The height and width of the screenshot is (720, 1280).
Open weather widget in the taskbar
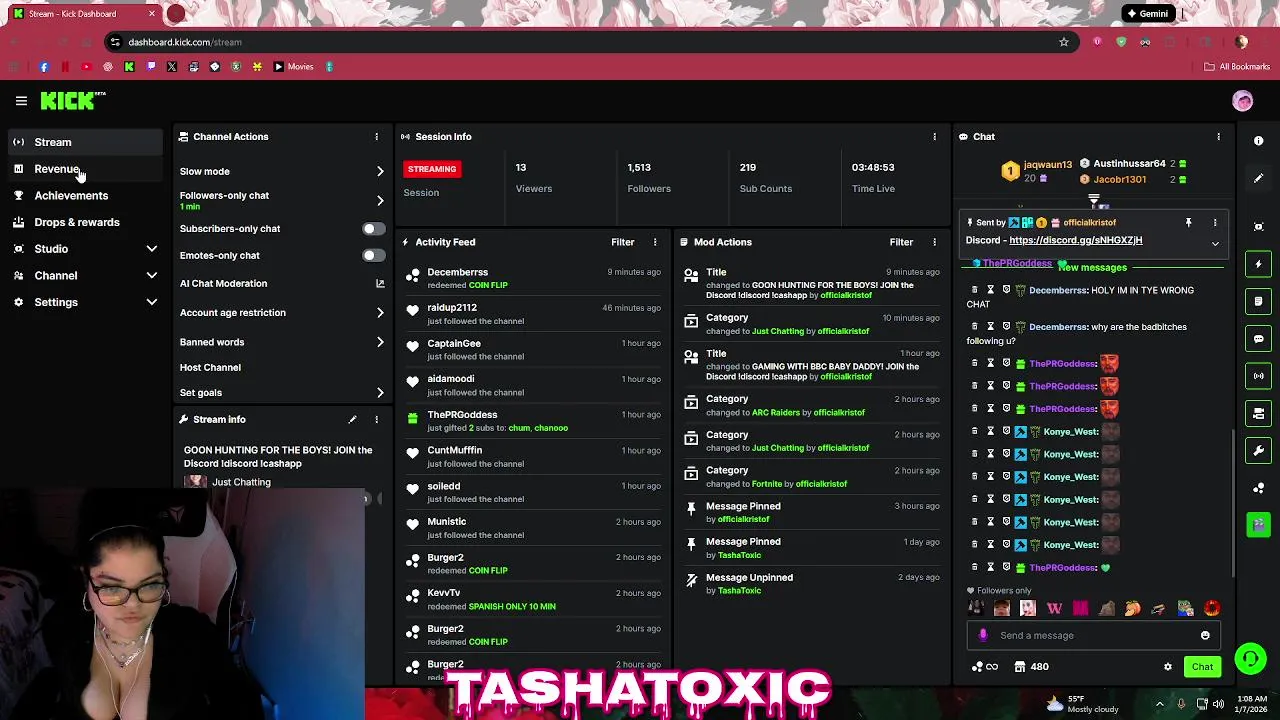point(1084,704)
